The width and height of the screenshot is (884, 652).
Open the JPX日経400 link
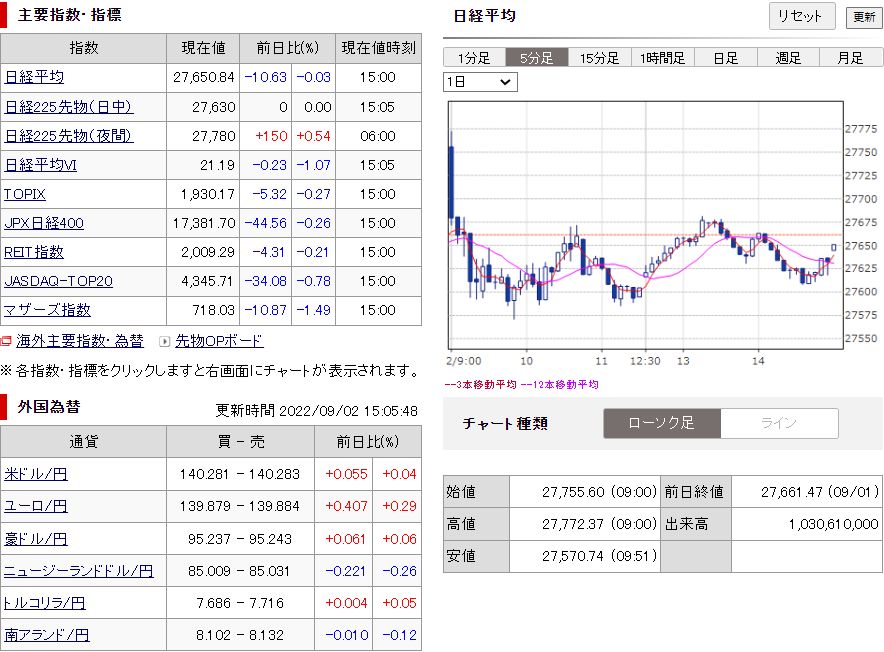coord(44,223)
